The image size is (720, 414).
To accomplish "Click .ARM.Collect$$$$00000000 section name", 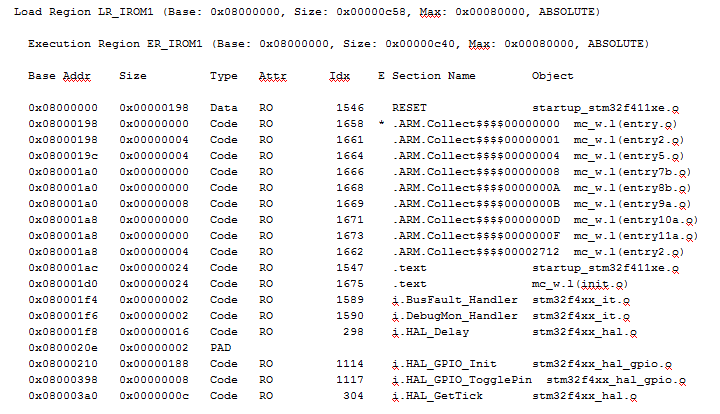I will (x=476, y=124).
